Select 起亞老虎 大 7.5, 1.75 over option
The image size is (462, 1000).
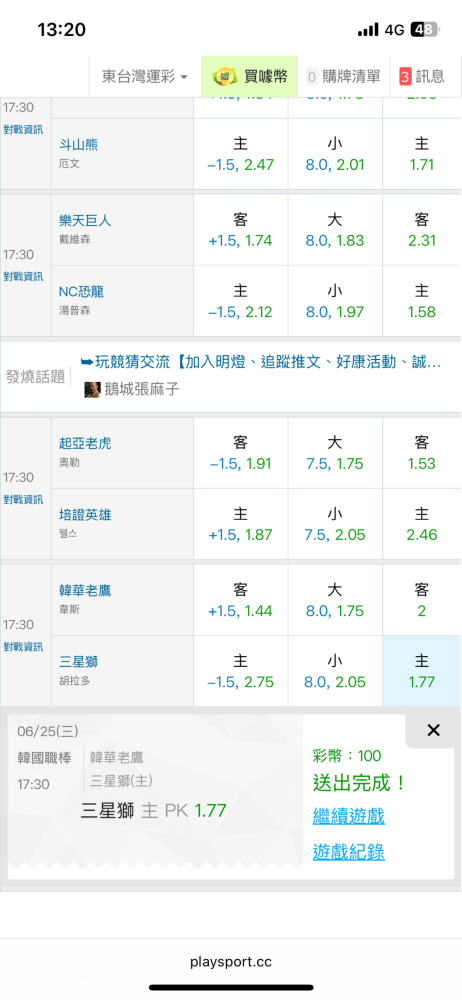click(335, 453)
